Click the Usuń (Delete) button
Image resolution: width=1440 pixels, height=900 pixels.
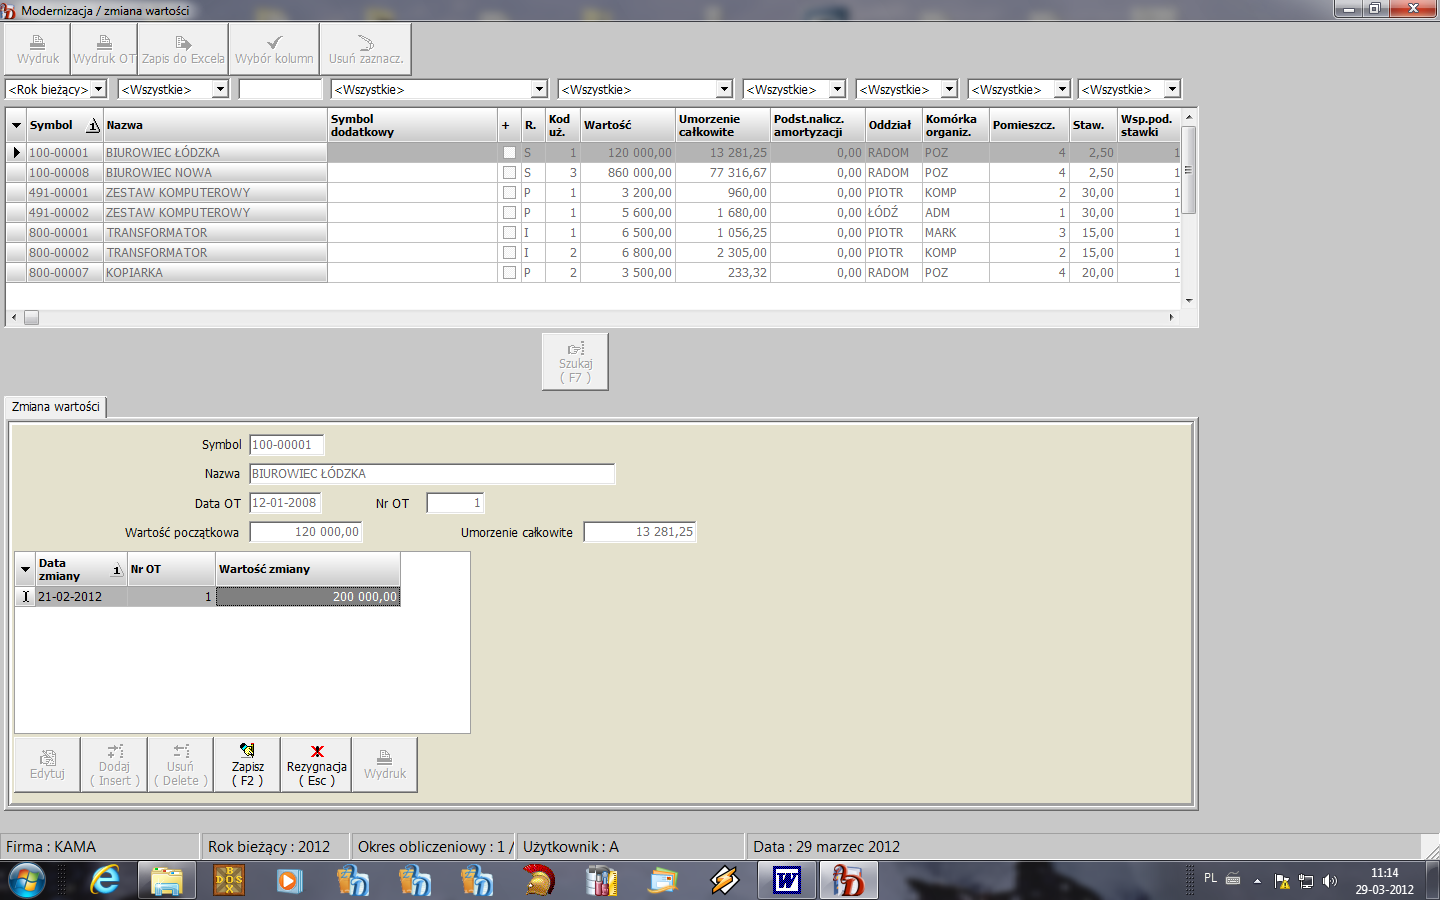pos(181,765)
